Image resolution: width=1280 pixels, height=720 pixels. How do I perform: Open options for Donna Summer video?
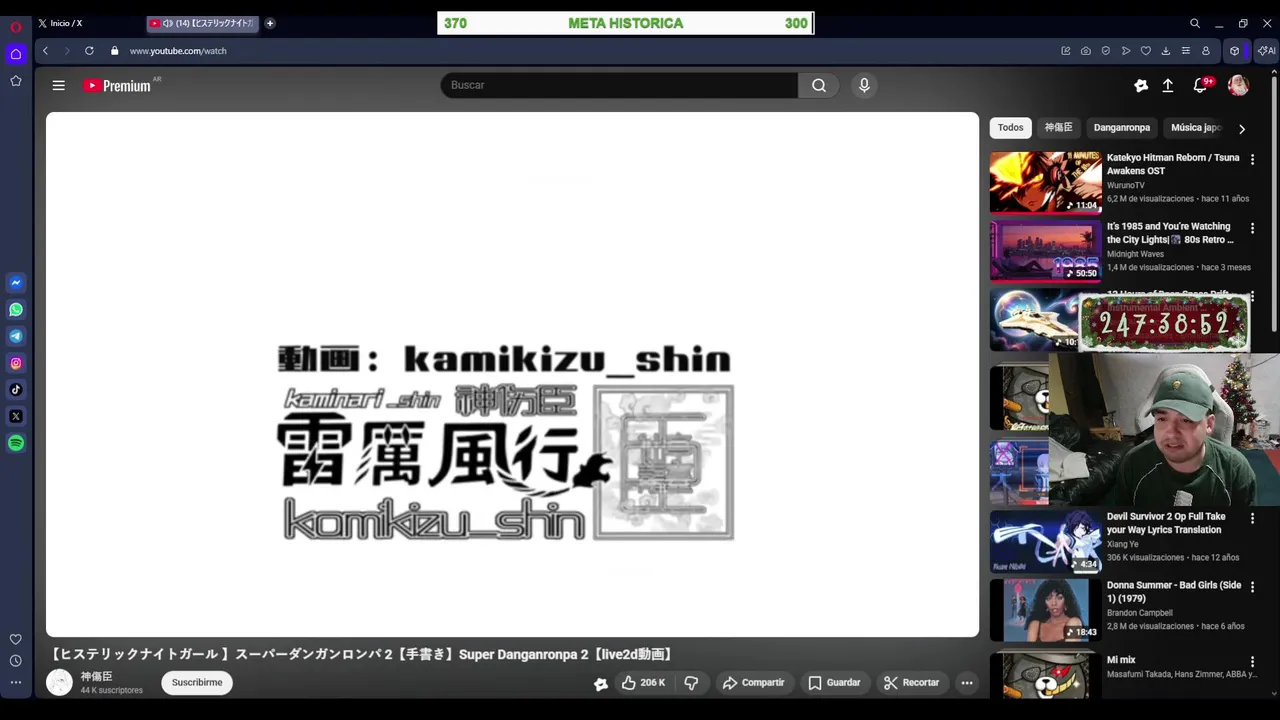pos(1252,588)
